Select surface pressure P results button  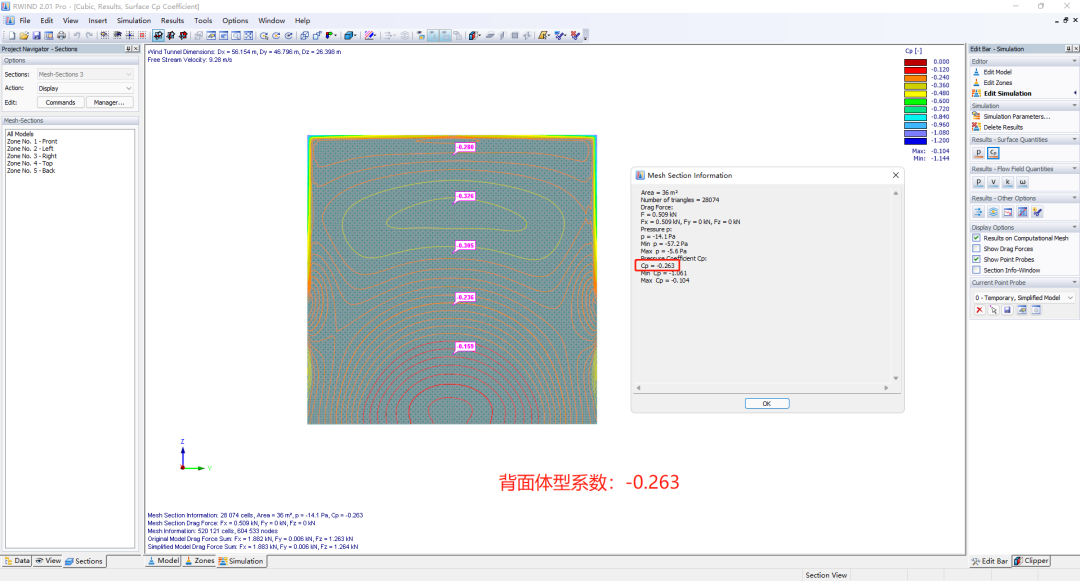[x=979, y=153]
